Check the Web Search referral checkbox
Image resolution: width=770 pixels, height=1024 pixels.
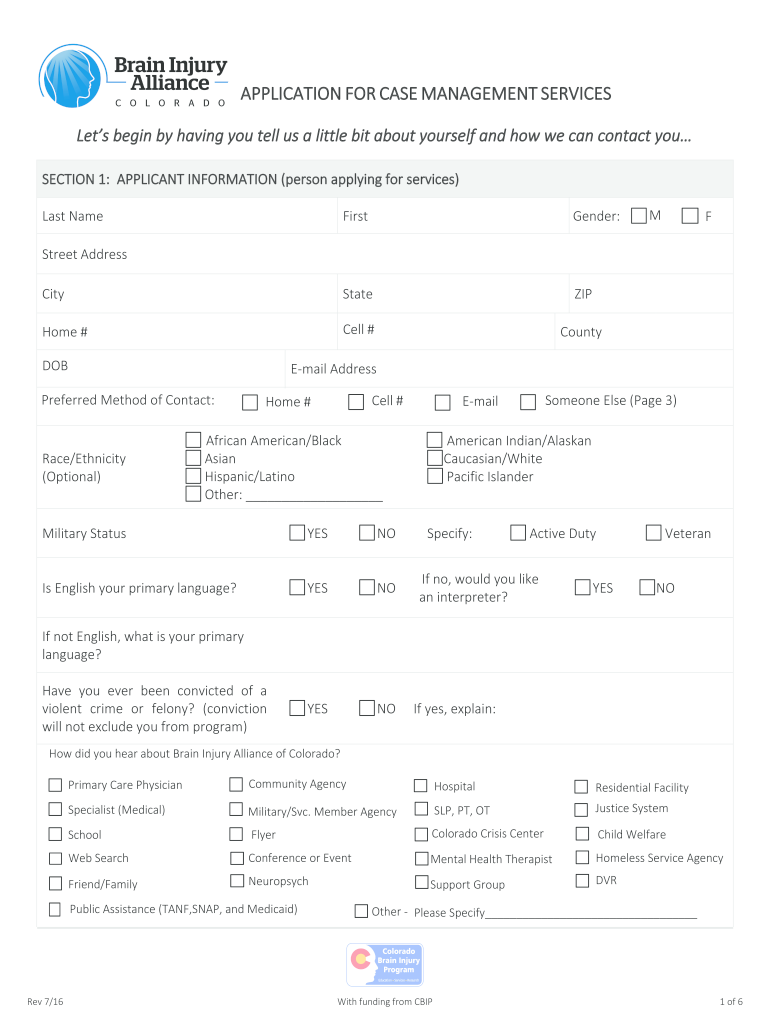(56, 858)
